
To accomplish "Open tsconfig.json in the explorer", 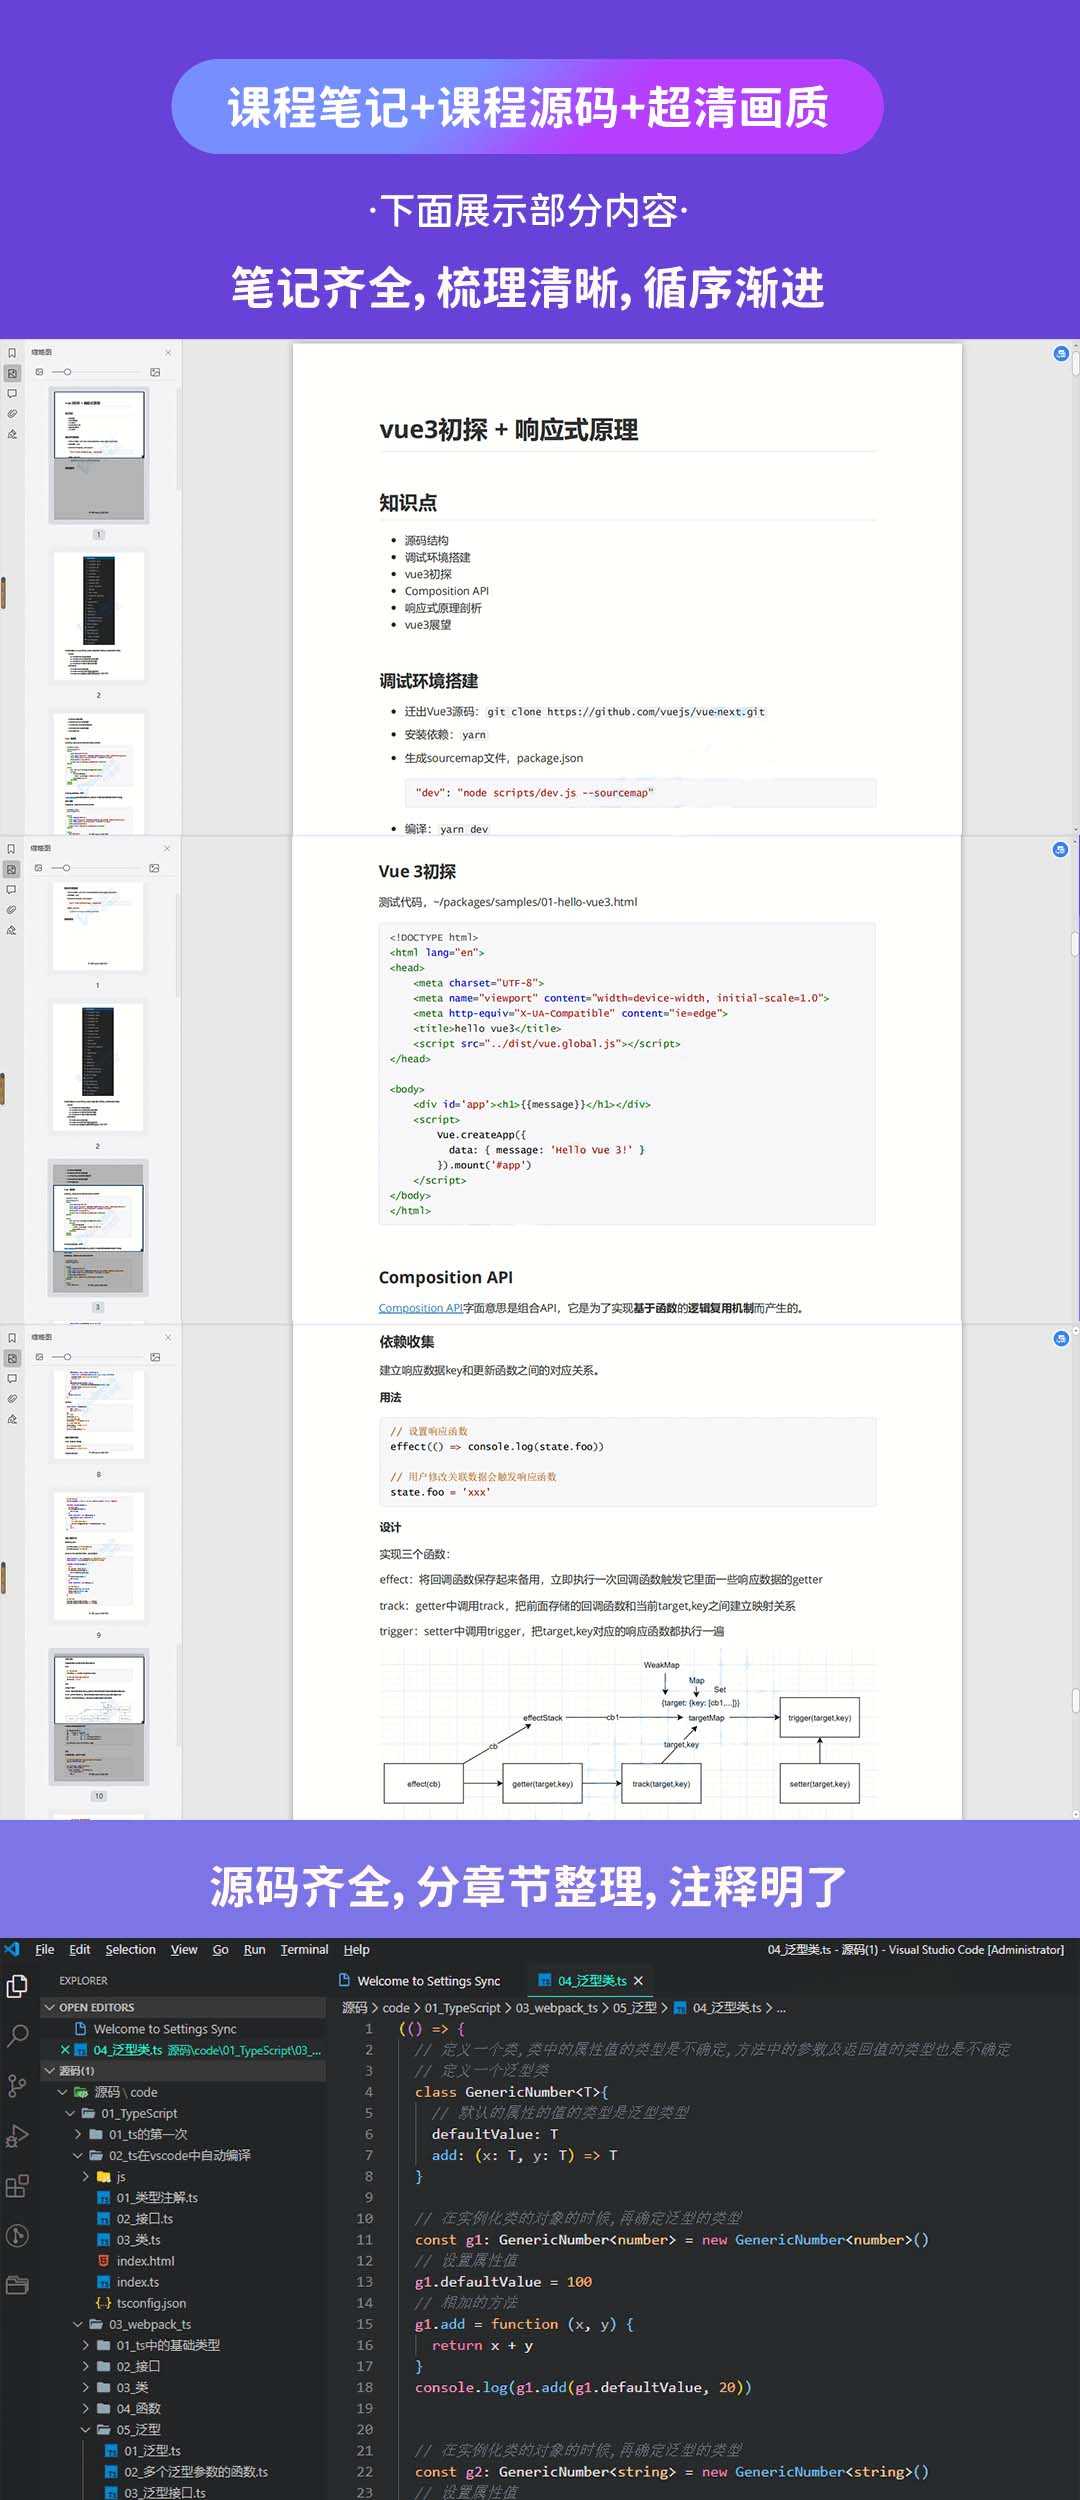I will coord(151,2303).
